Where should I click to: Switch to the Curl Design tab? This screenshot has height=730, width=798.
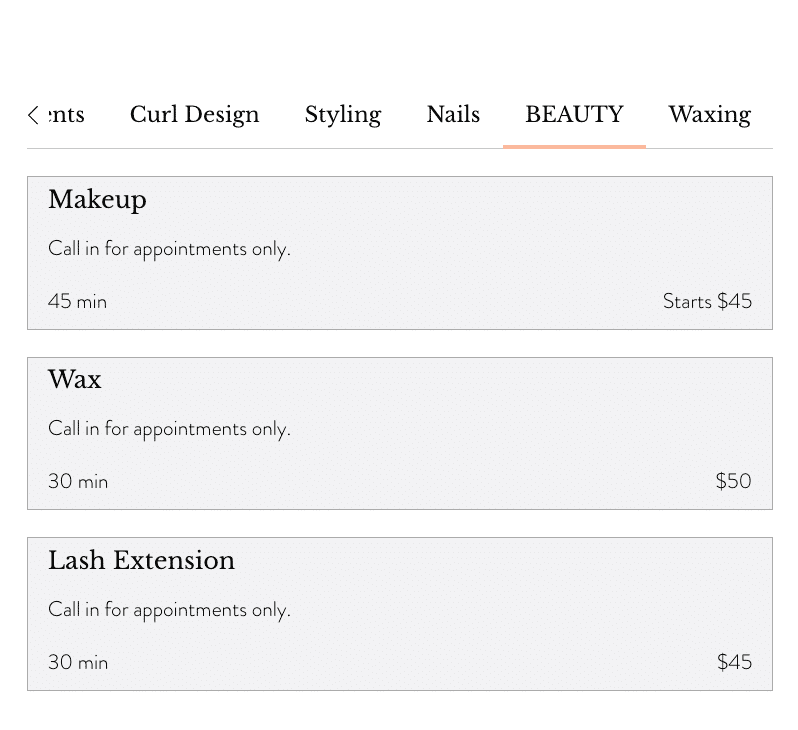point(194,115)
